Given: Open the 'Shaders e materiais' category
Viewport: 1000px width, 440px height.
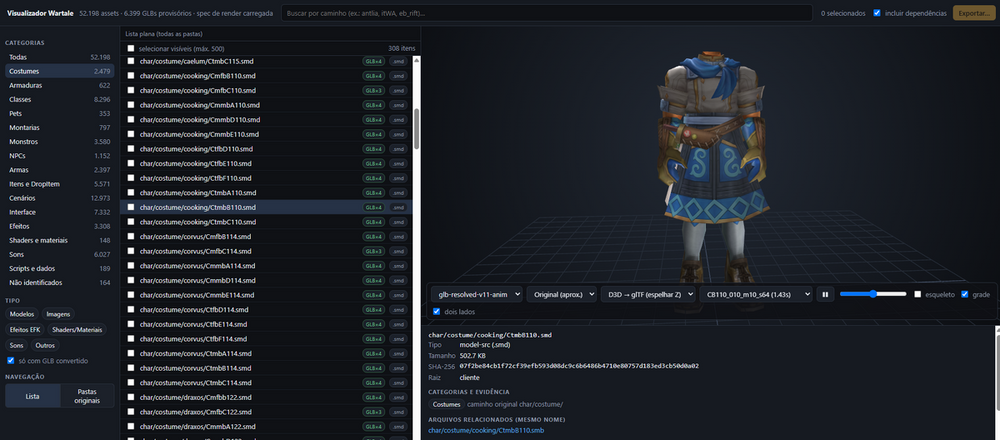Looking at the screenshot, I should point(59,240).
